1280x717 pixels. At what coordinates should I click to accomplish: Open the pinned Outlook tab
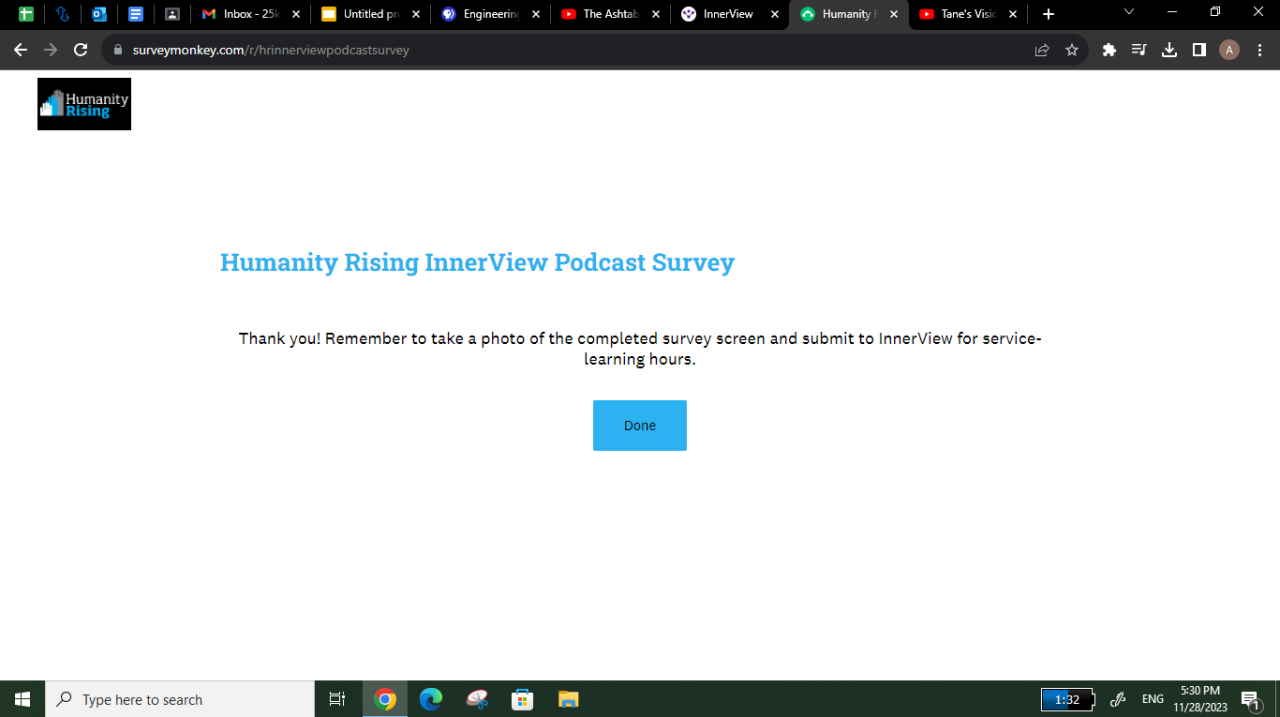(99, 14)
